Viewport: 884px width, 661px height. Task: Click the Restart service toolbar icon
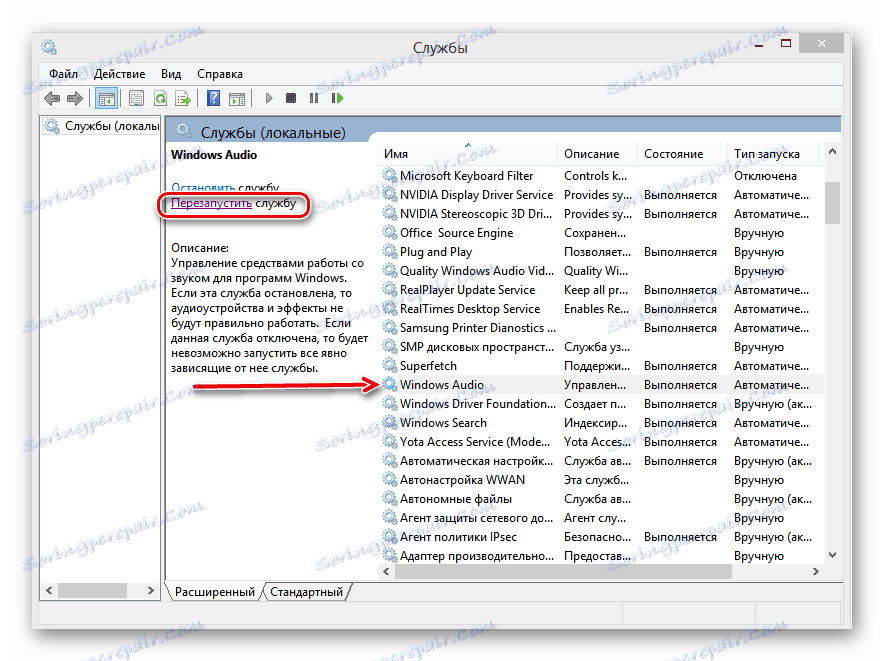(x=337, y=98)
